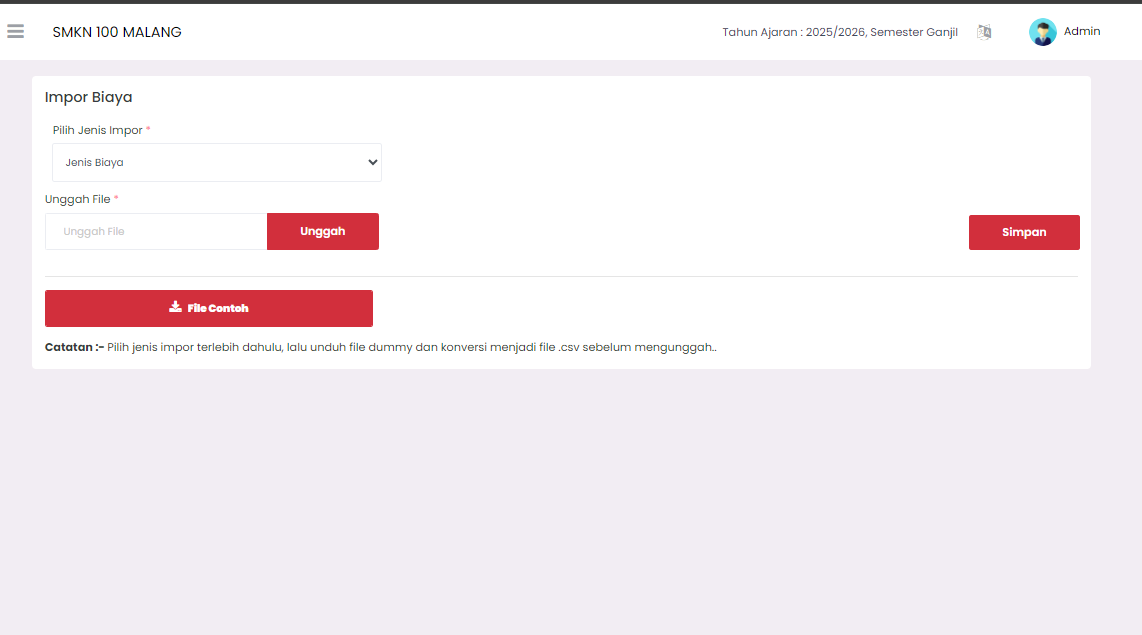Click the language translation icon
1142x635 pixels.
pyautogui.click(x=984, y=32)
